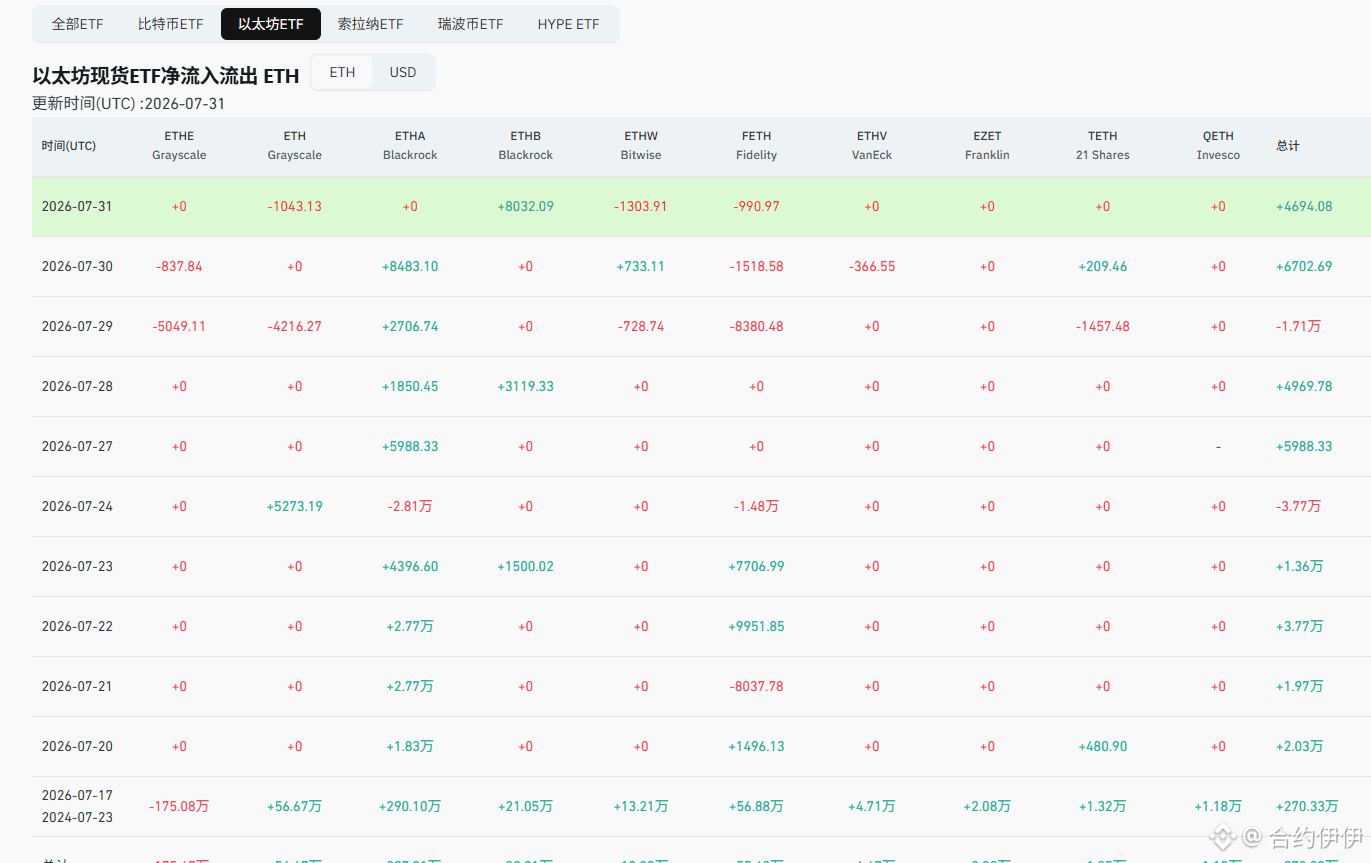Select the 2026-07-21 date cell
The width and height of the screenshot is (1371, 863).
click(77, 687)
